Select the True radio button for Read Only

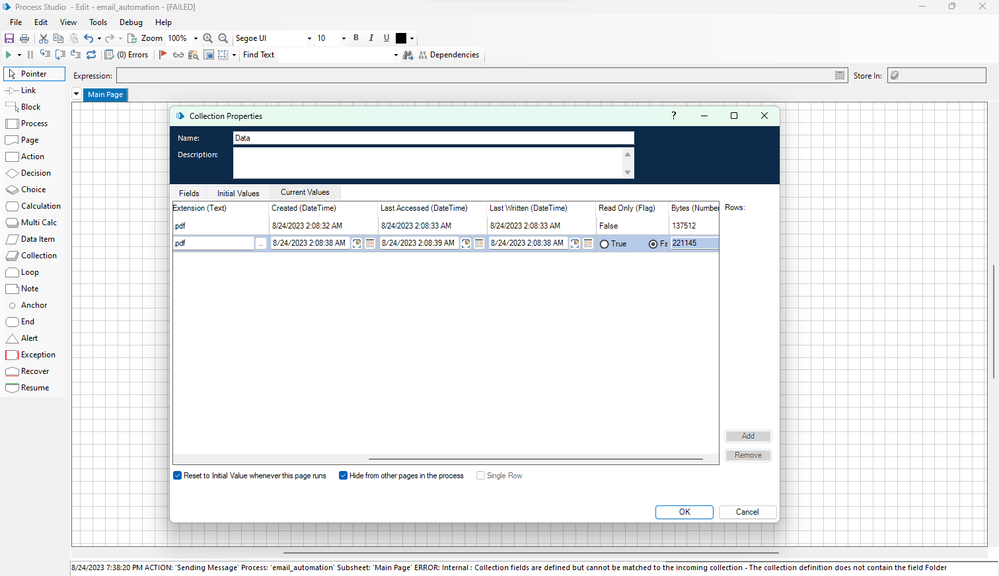point(604,244)
